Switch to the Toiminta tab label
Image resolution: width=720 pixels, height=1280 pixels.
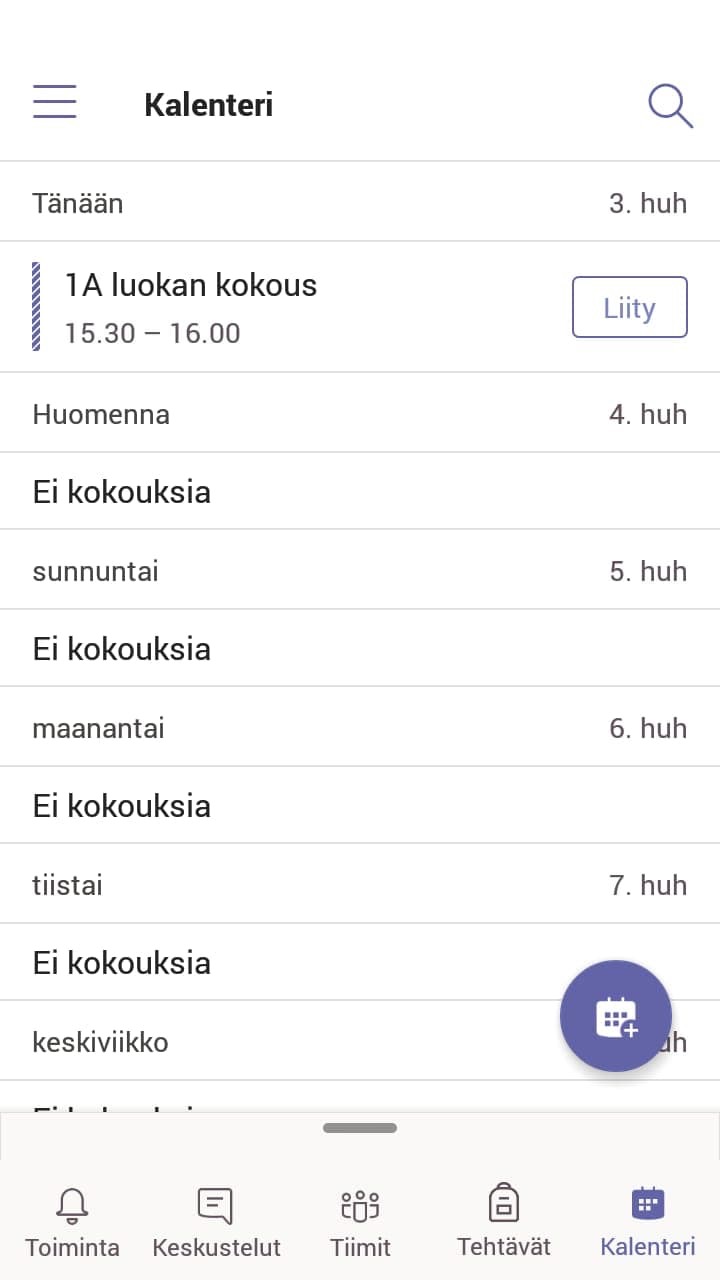(72, 1248)
